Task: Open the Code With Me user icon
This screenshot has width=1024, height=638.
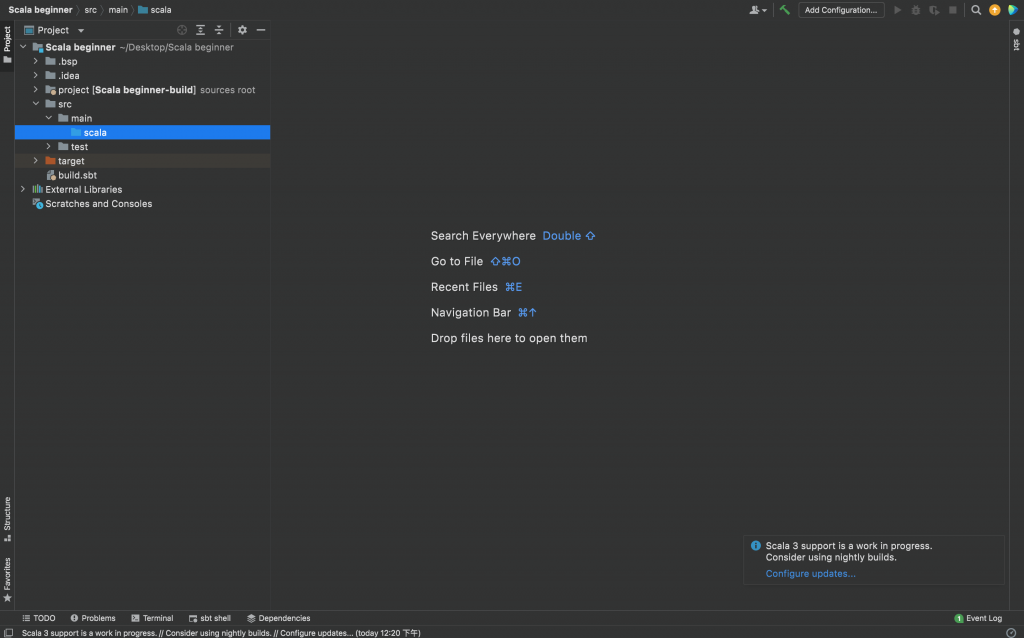Action: 758,10
